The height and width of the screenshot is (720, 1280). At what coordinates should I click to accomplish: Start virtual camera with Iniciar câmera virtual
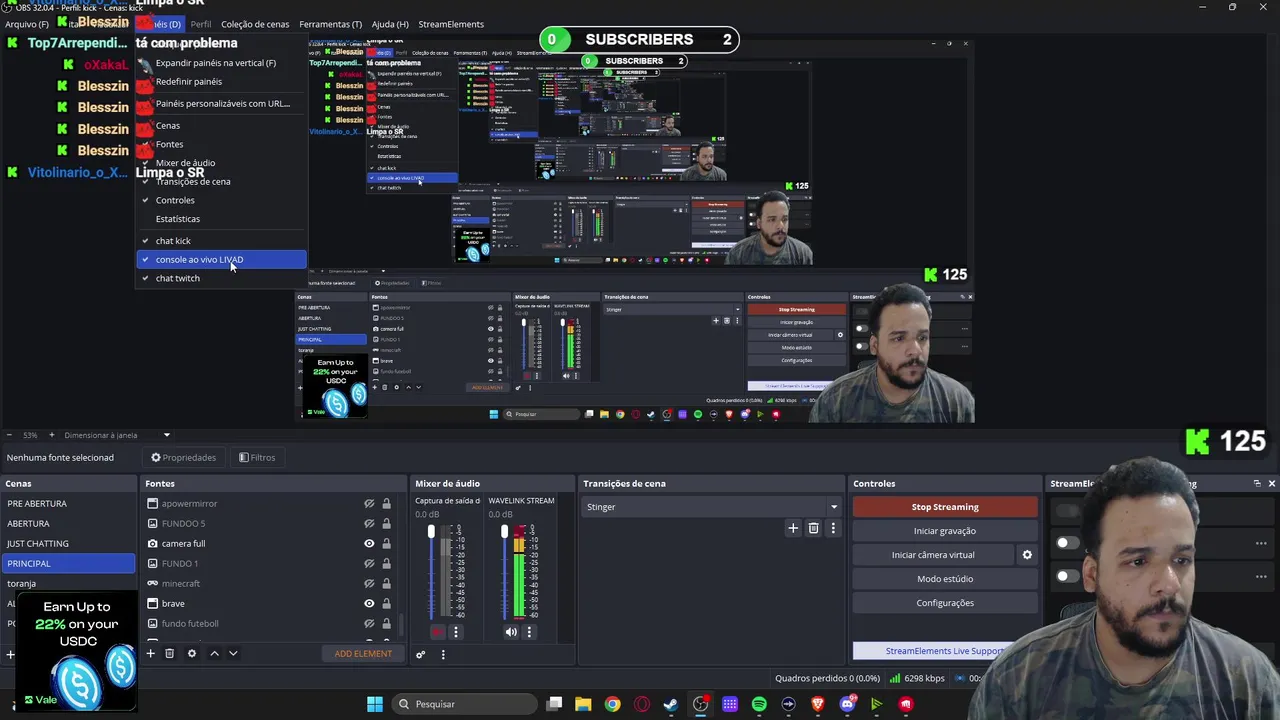(933, 555)
